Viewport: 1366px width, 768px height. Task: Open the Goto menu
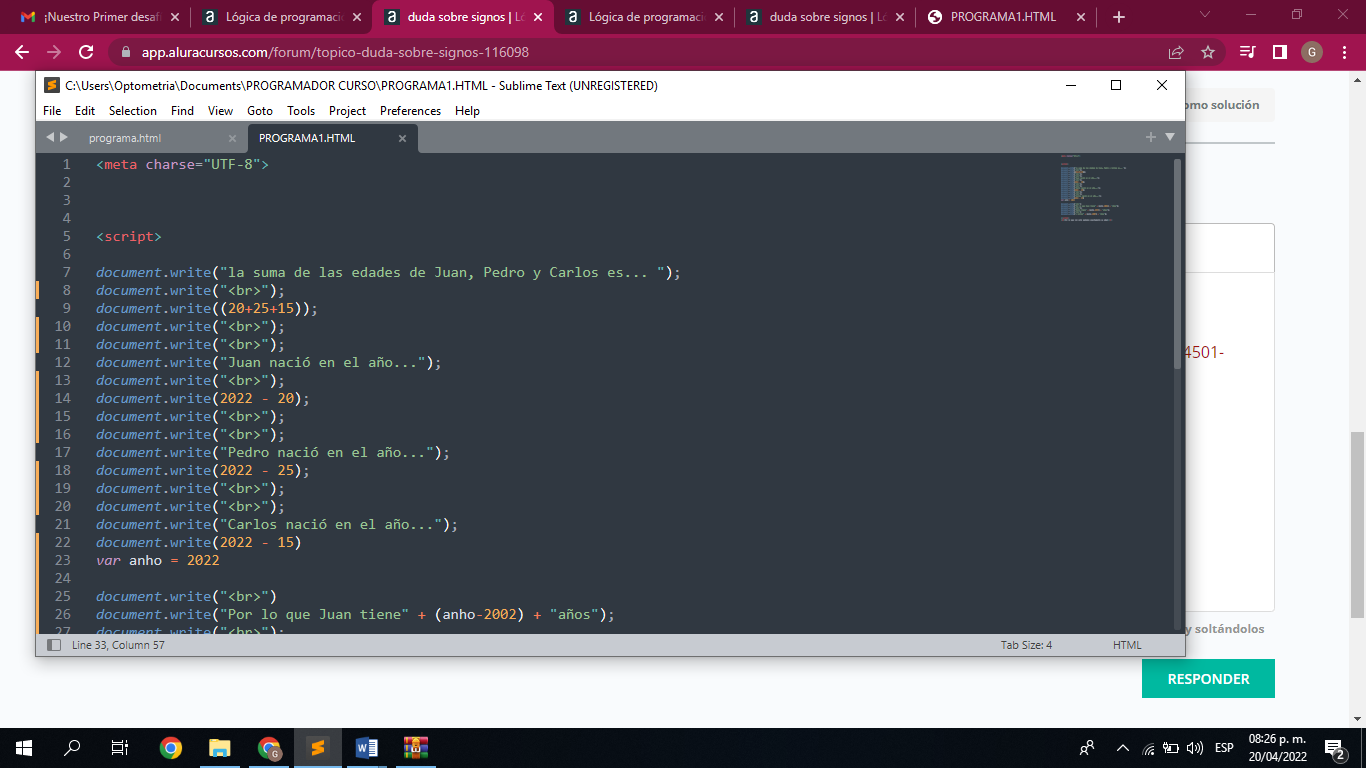[x=260, y=111]
